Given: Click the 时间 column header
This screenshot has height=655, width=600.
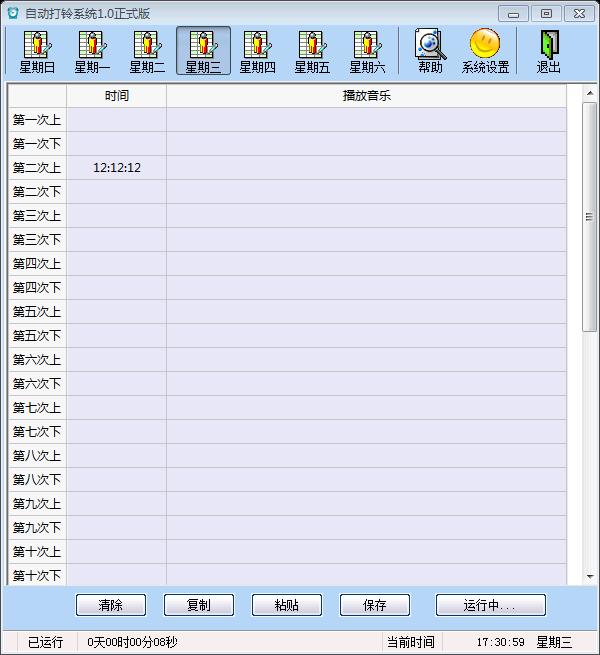Looking at the screenshot, I should click(x=117, y=96).
